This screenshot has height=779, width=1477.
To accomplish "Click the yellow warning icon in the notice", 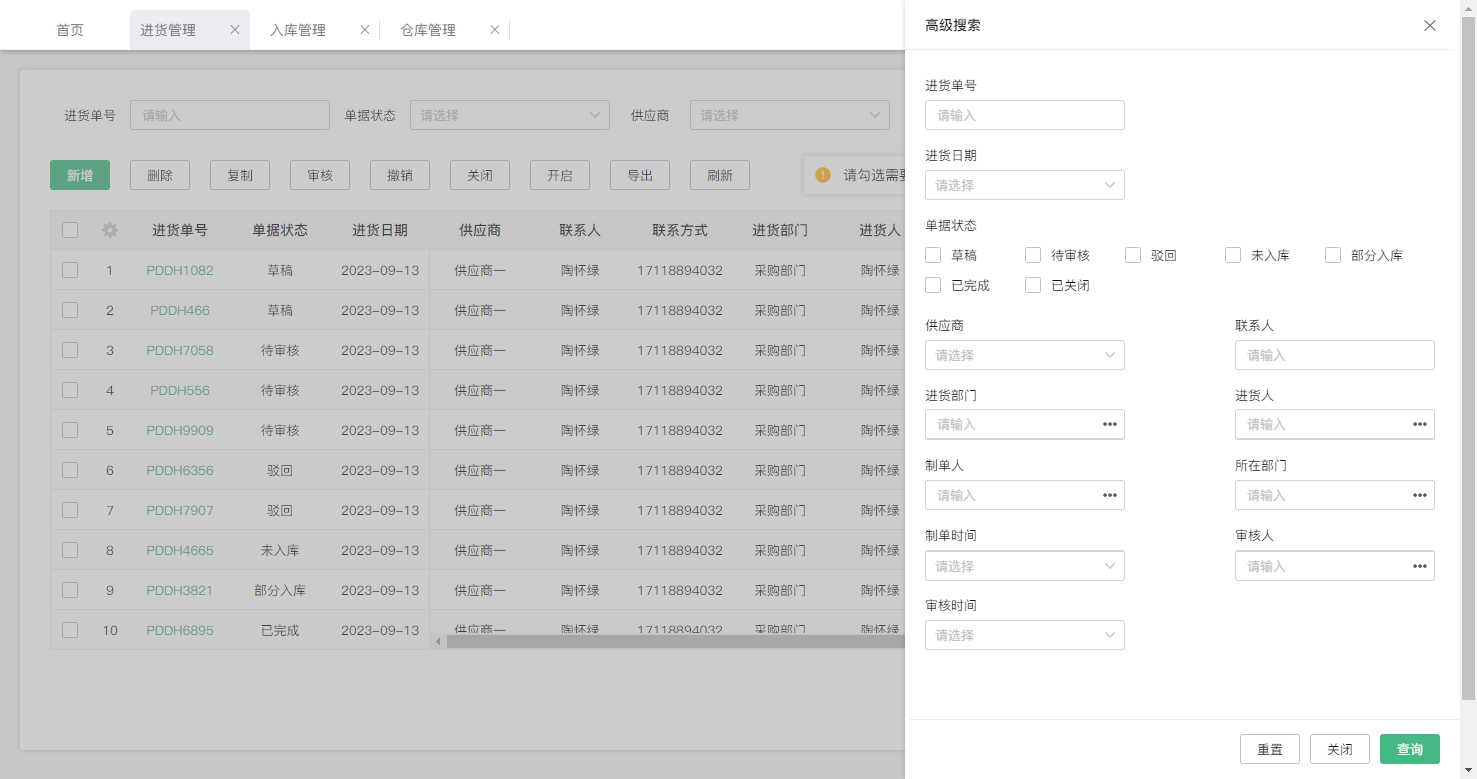I will [x=823, y=175].
